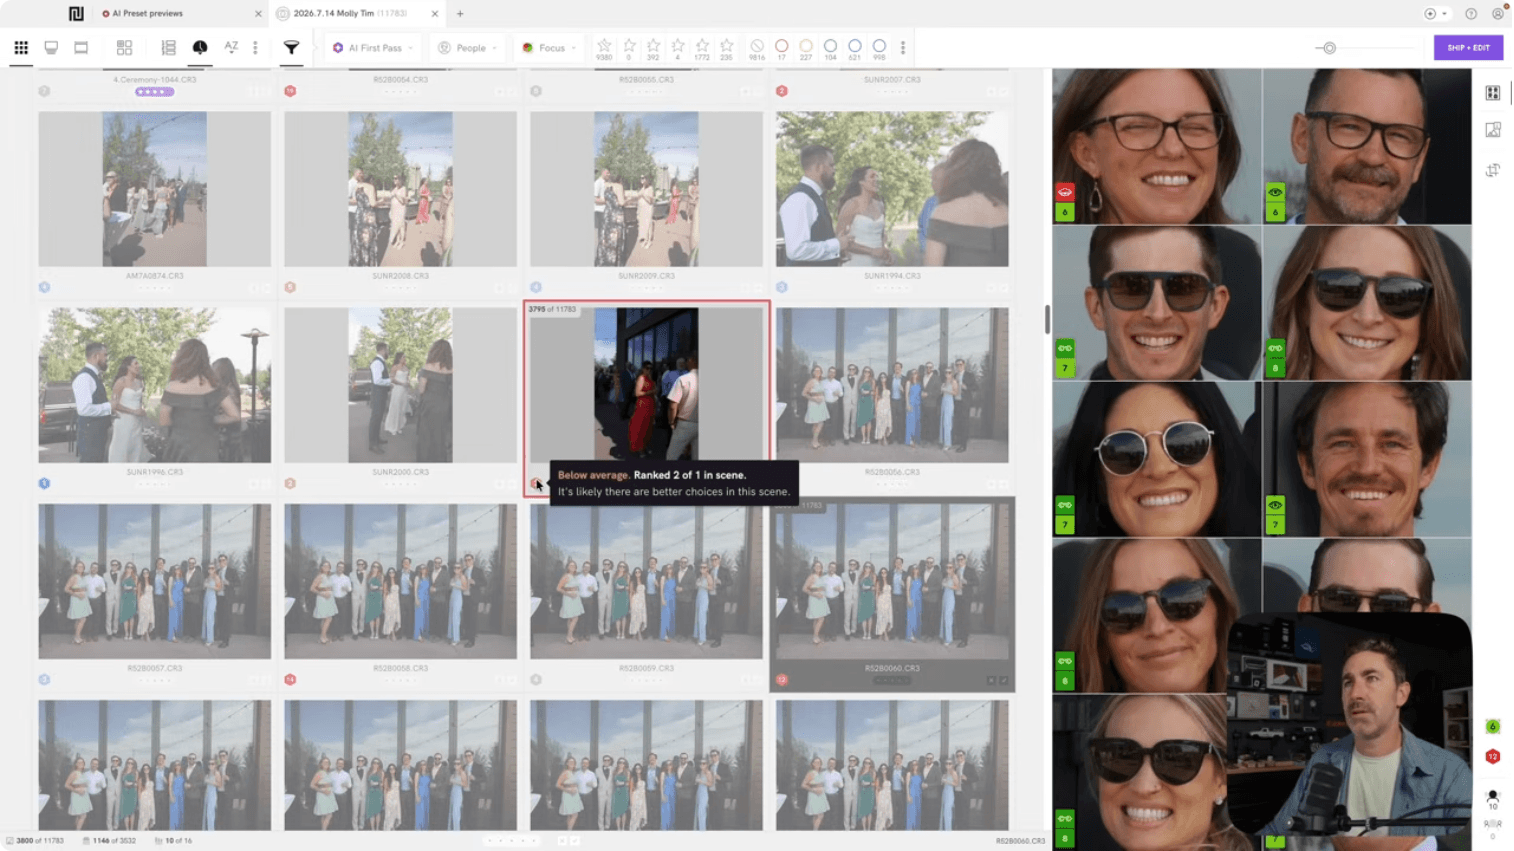Toggle sort by capture time clock icon

click(x=200, y=47)
